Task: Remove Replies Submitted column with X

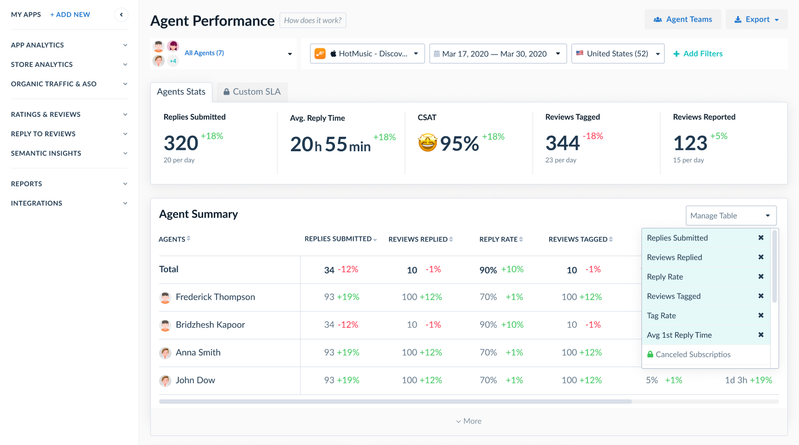Action: tap(761, 238)
